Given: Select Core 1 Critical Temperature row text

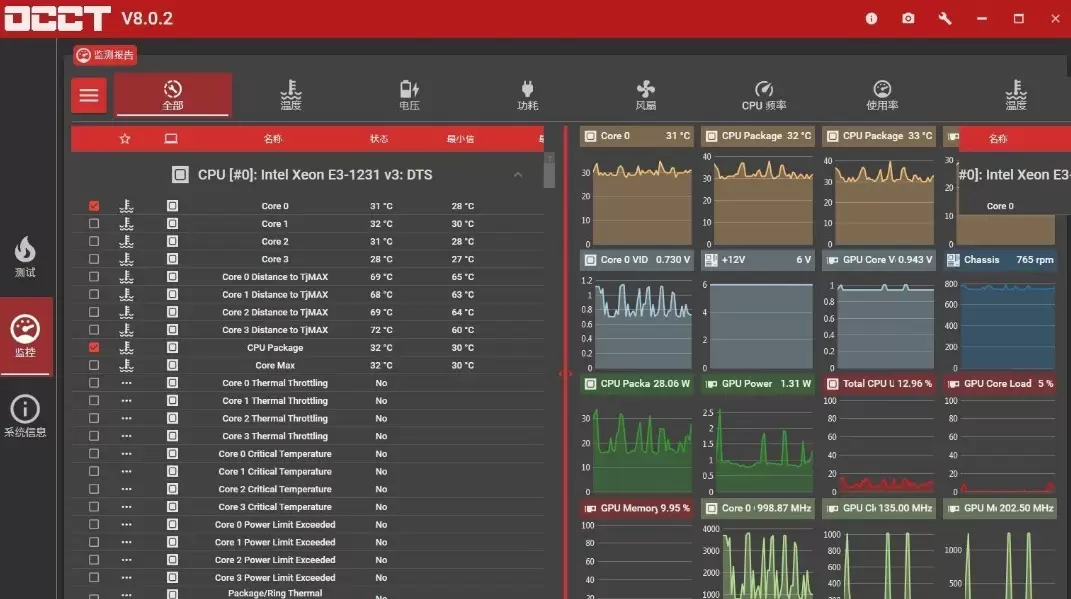Looking at the screenshot, I should coord(275,471).
